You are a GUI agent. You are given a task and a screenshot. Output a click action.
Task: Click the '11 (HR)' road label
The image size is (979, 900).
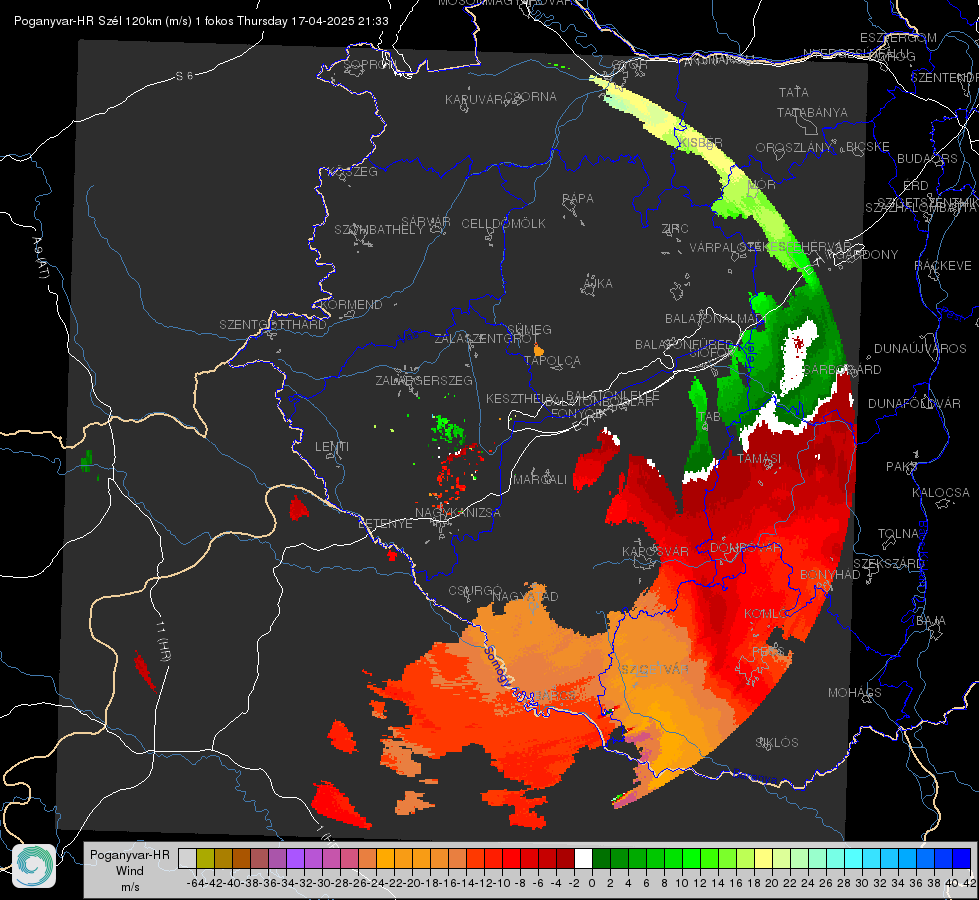[164, 643]
